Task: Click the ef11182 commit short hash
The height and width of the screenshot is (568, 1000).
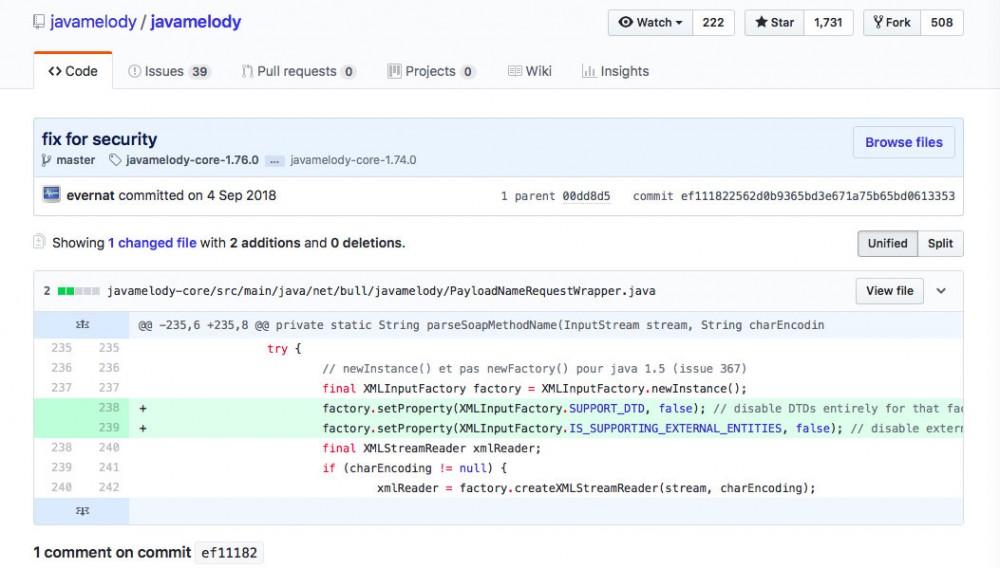Action: [229, 553]
